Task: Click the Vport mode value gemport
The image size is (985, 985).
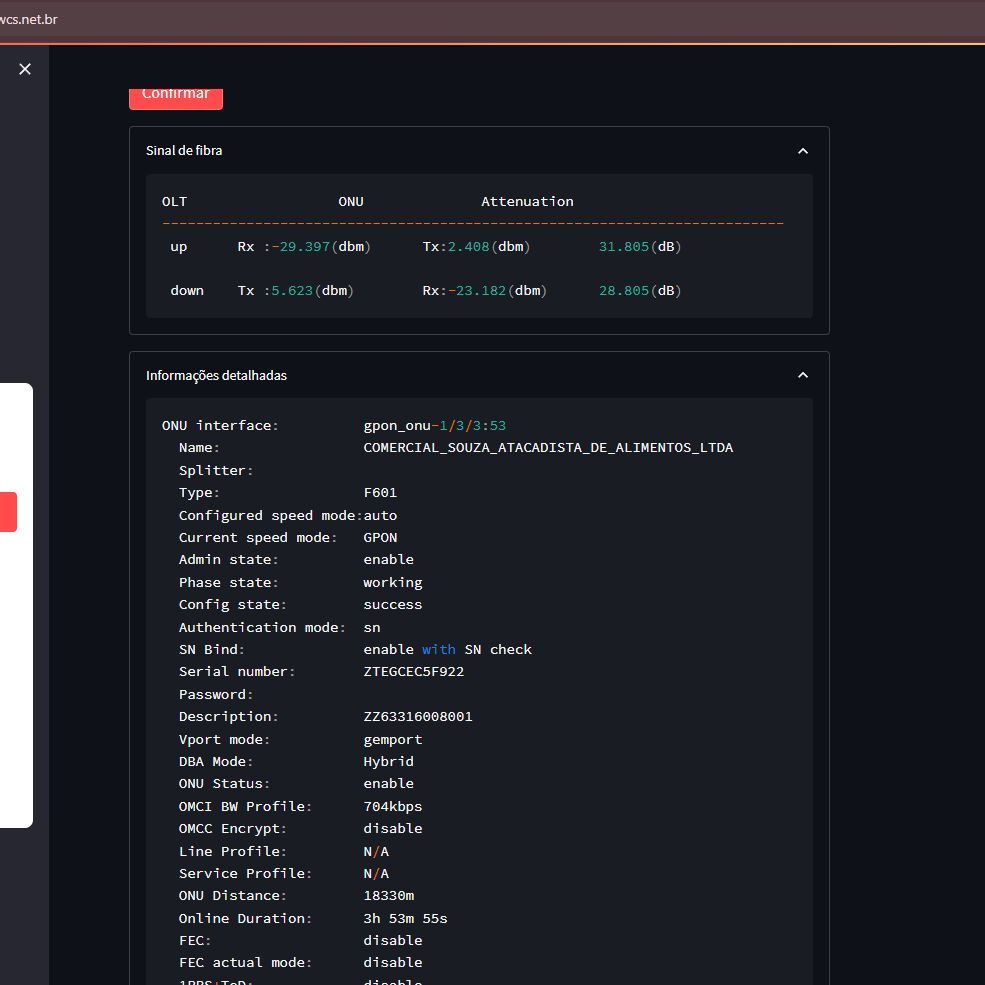Action: point(393,739)
